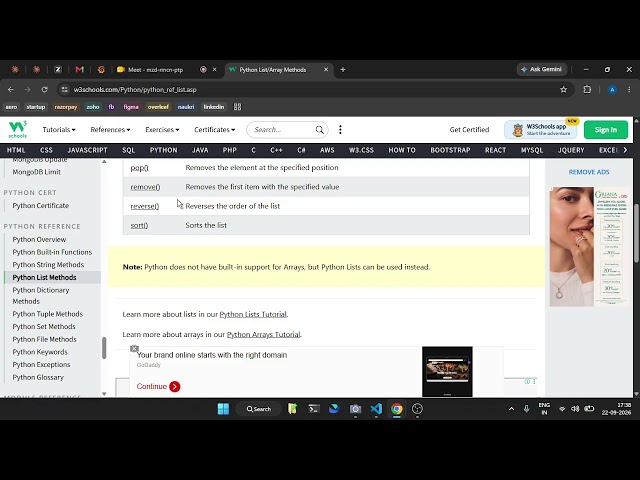Click inside the W3Schools search field
This screenshot has width=640, height=480.
[284, 130]
